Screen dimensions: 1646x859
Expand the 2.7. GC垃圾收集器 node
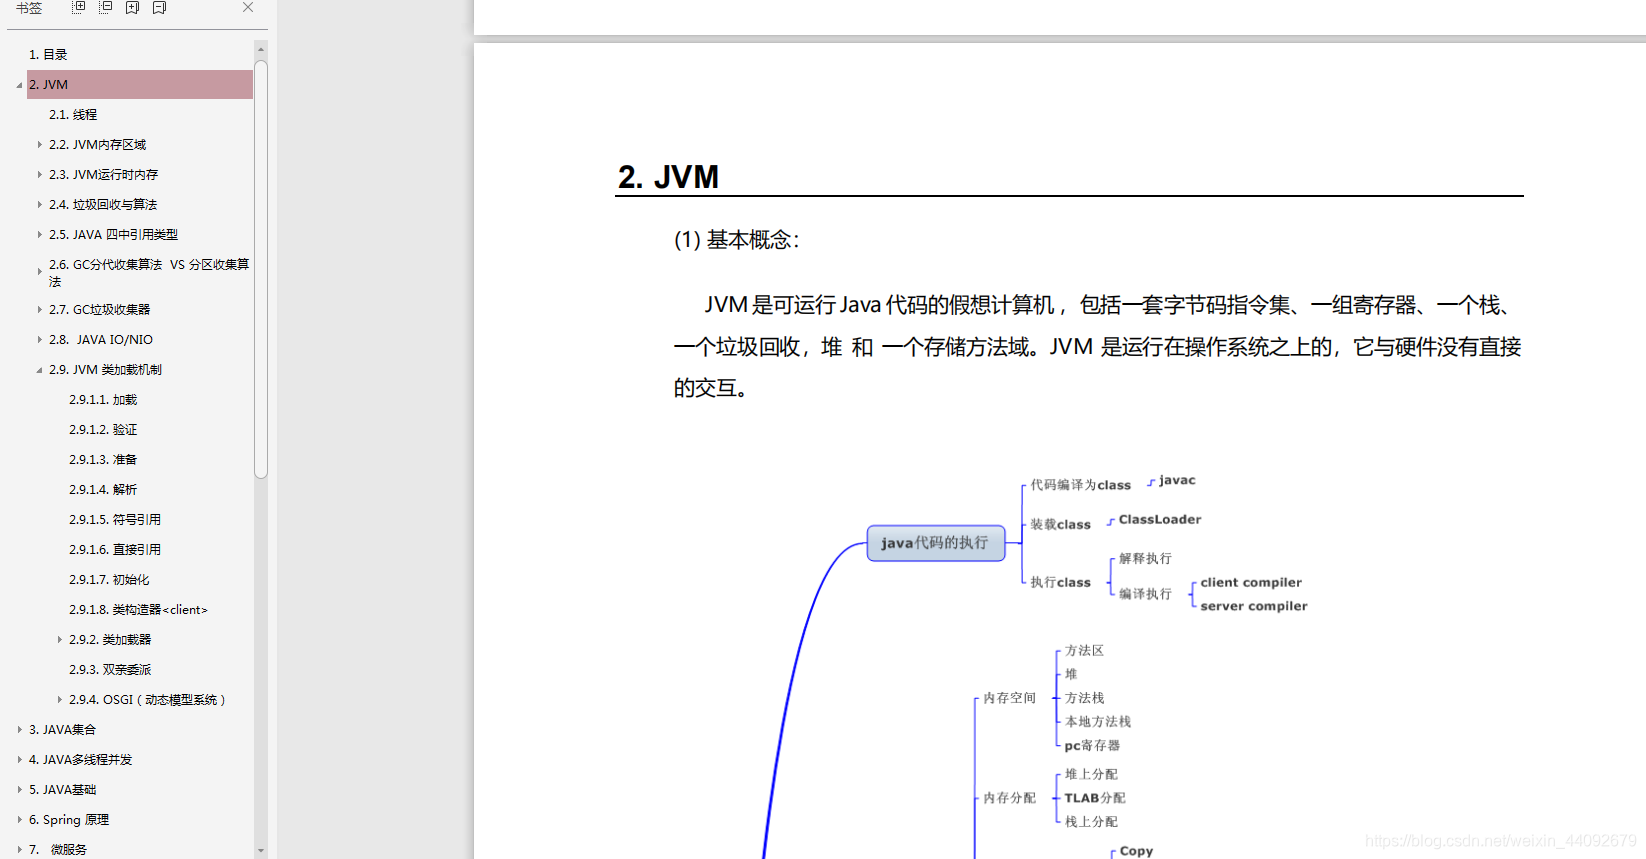pyautogui.click(x=39, y=310)
